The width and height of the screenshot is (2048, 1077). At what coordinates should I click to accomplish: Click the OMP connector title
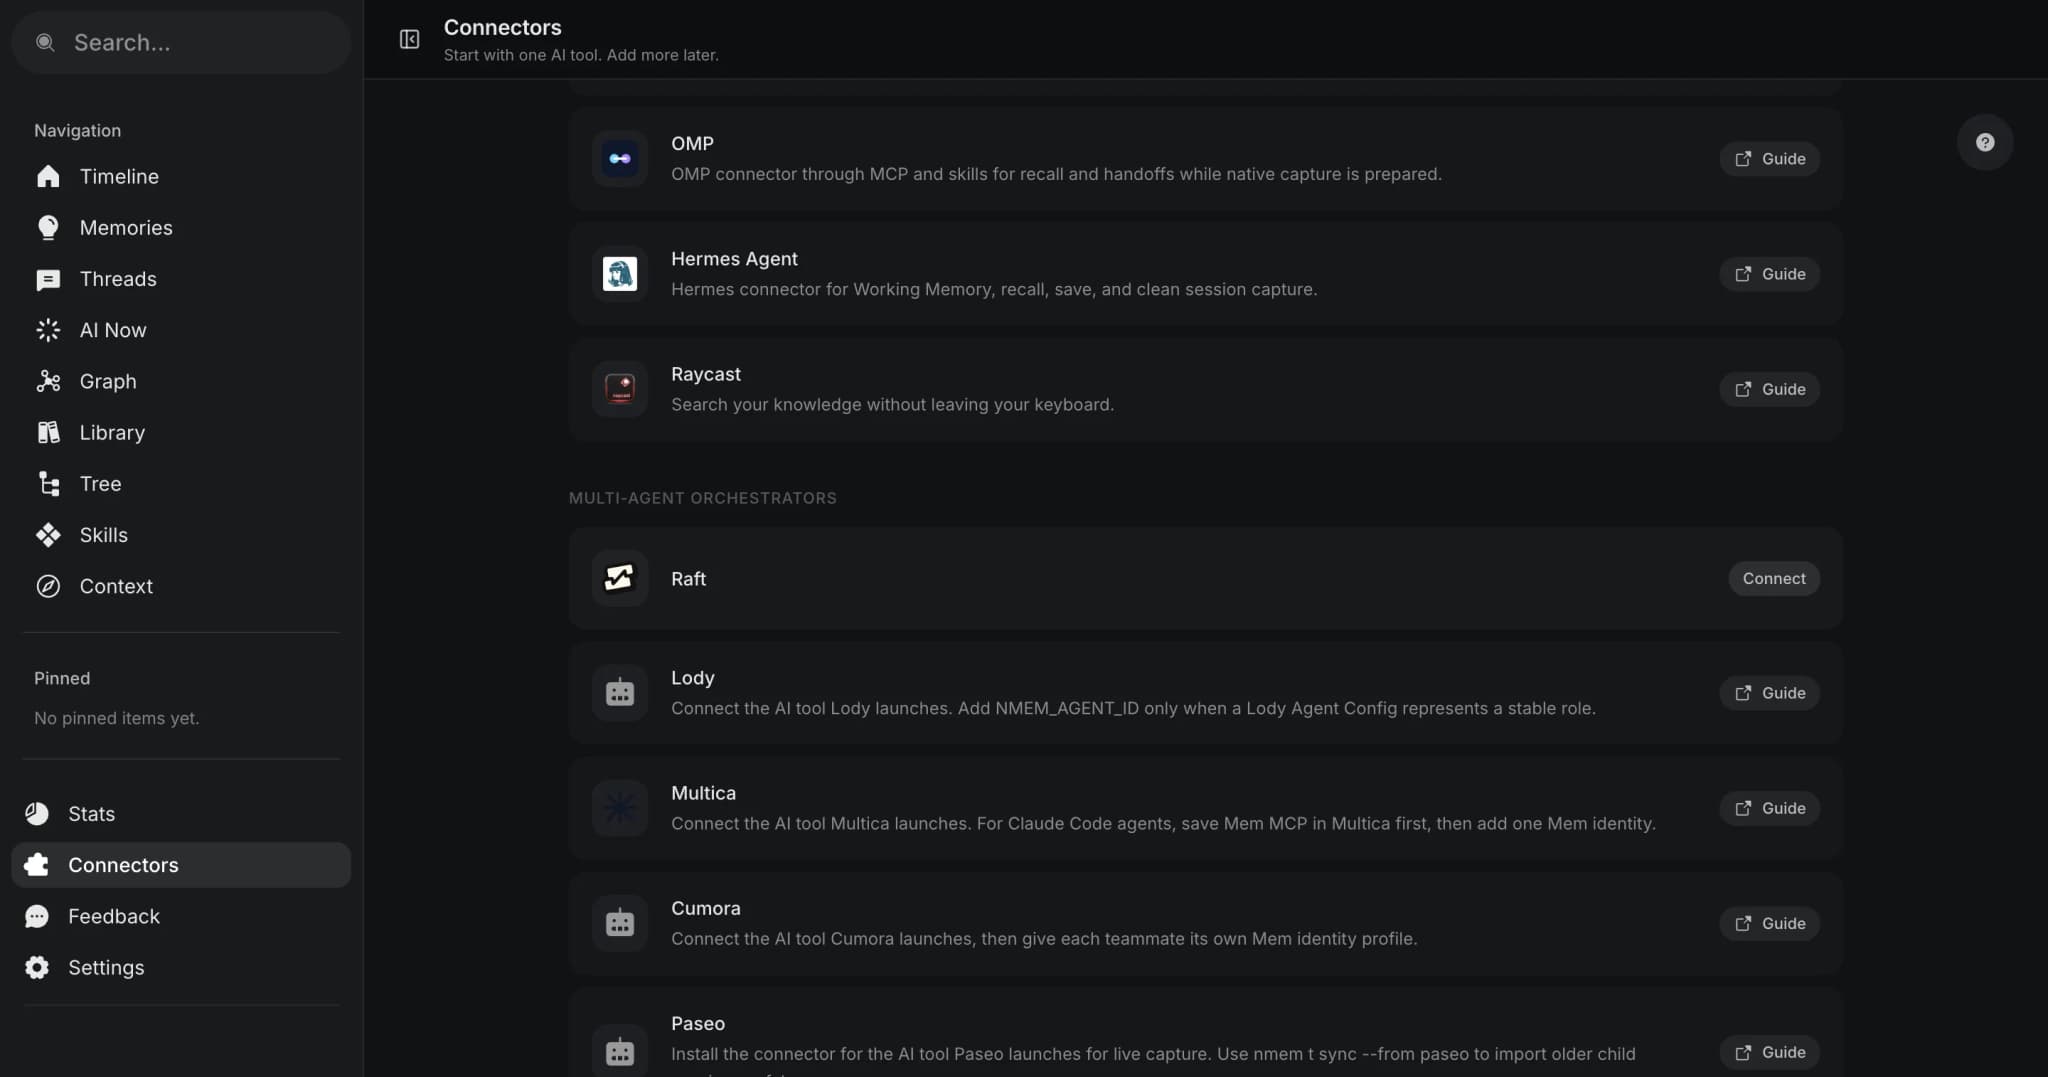tap(692, 143)
